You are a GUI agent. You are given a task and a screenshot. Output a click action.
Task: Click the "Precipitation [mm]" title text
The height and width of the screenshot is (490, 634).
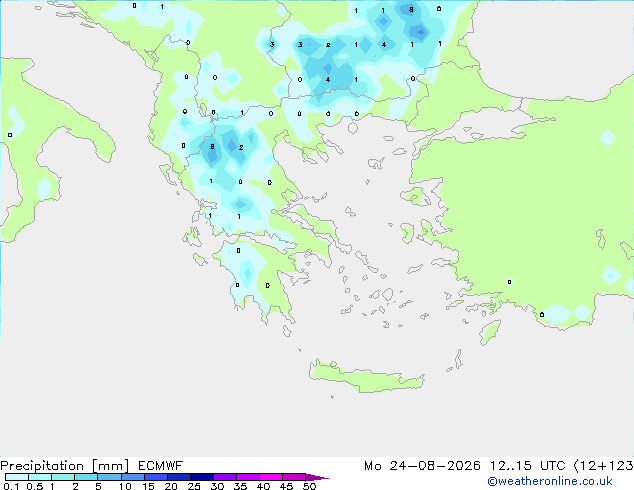coord(65,466)
